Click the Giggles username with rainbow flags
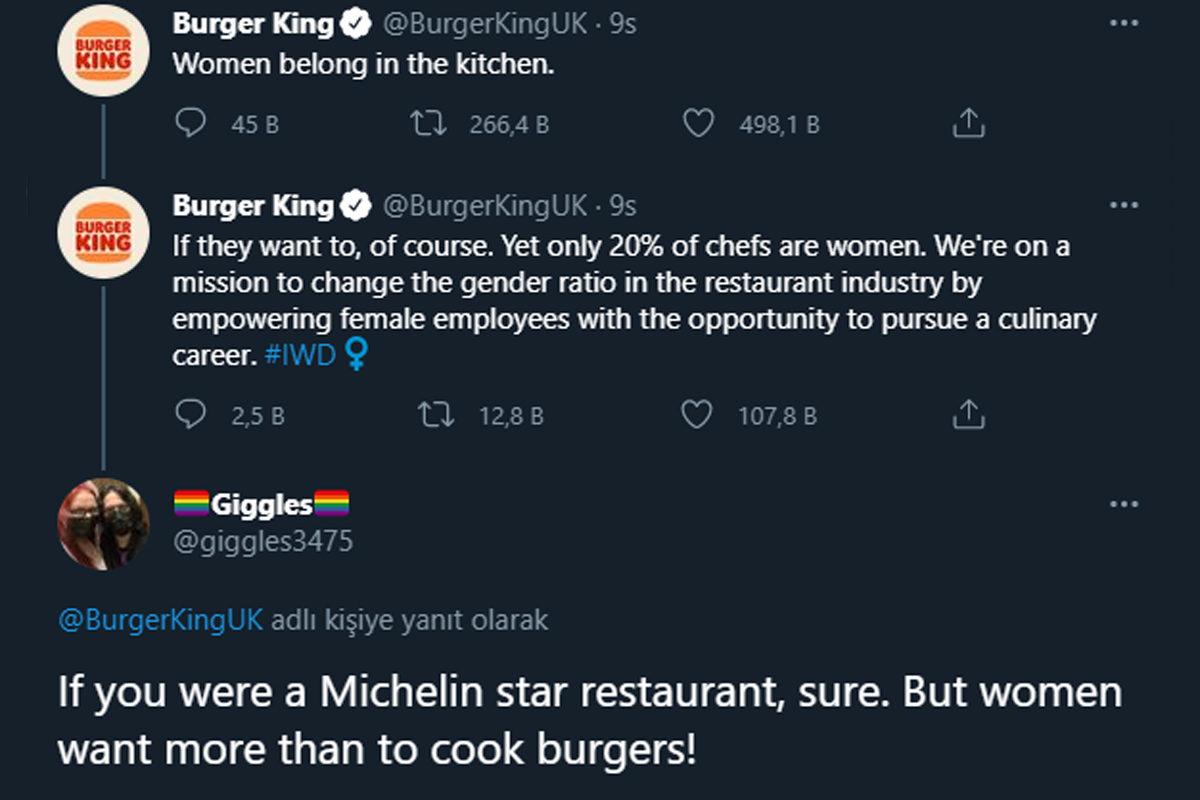This screenshot has width=1200, height=800. click(262, 503)
